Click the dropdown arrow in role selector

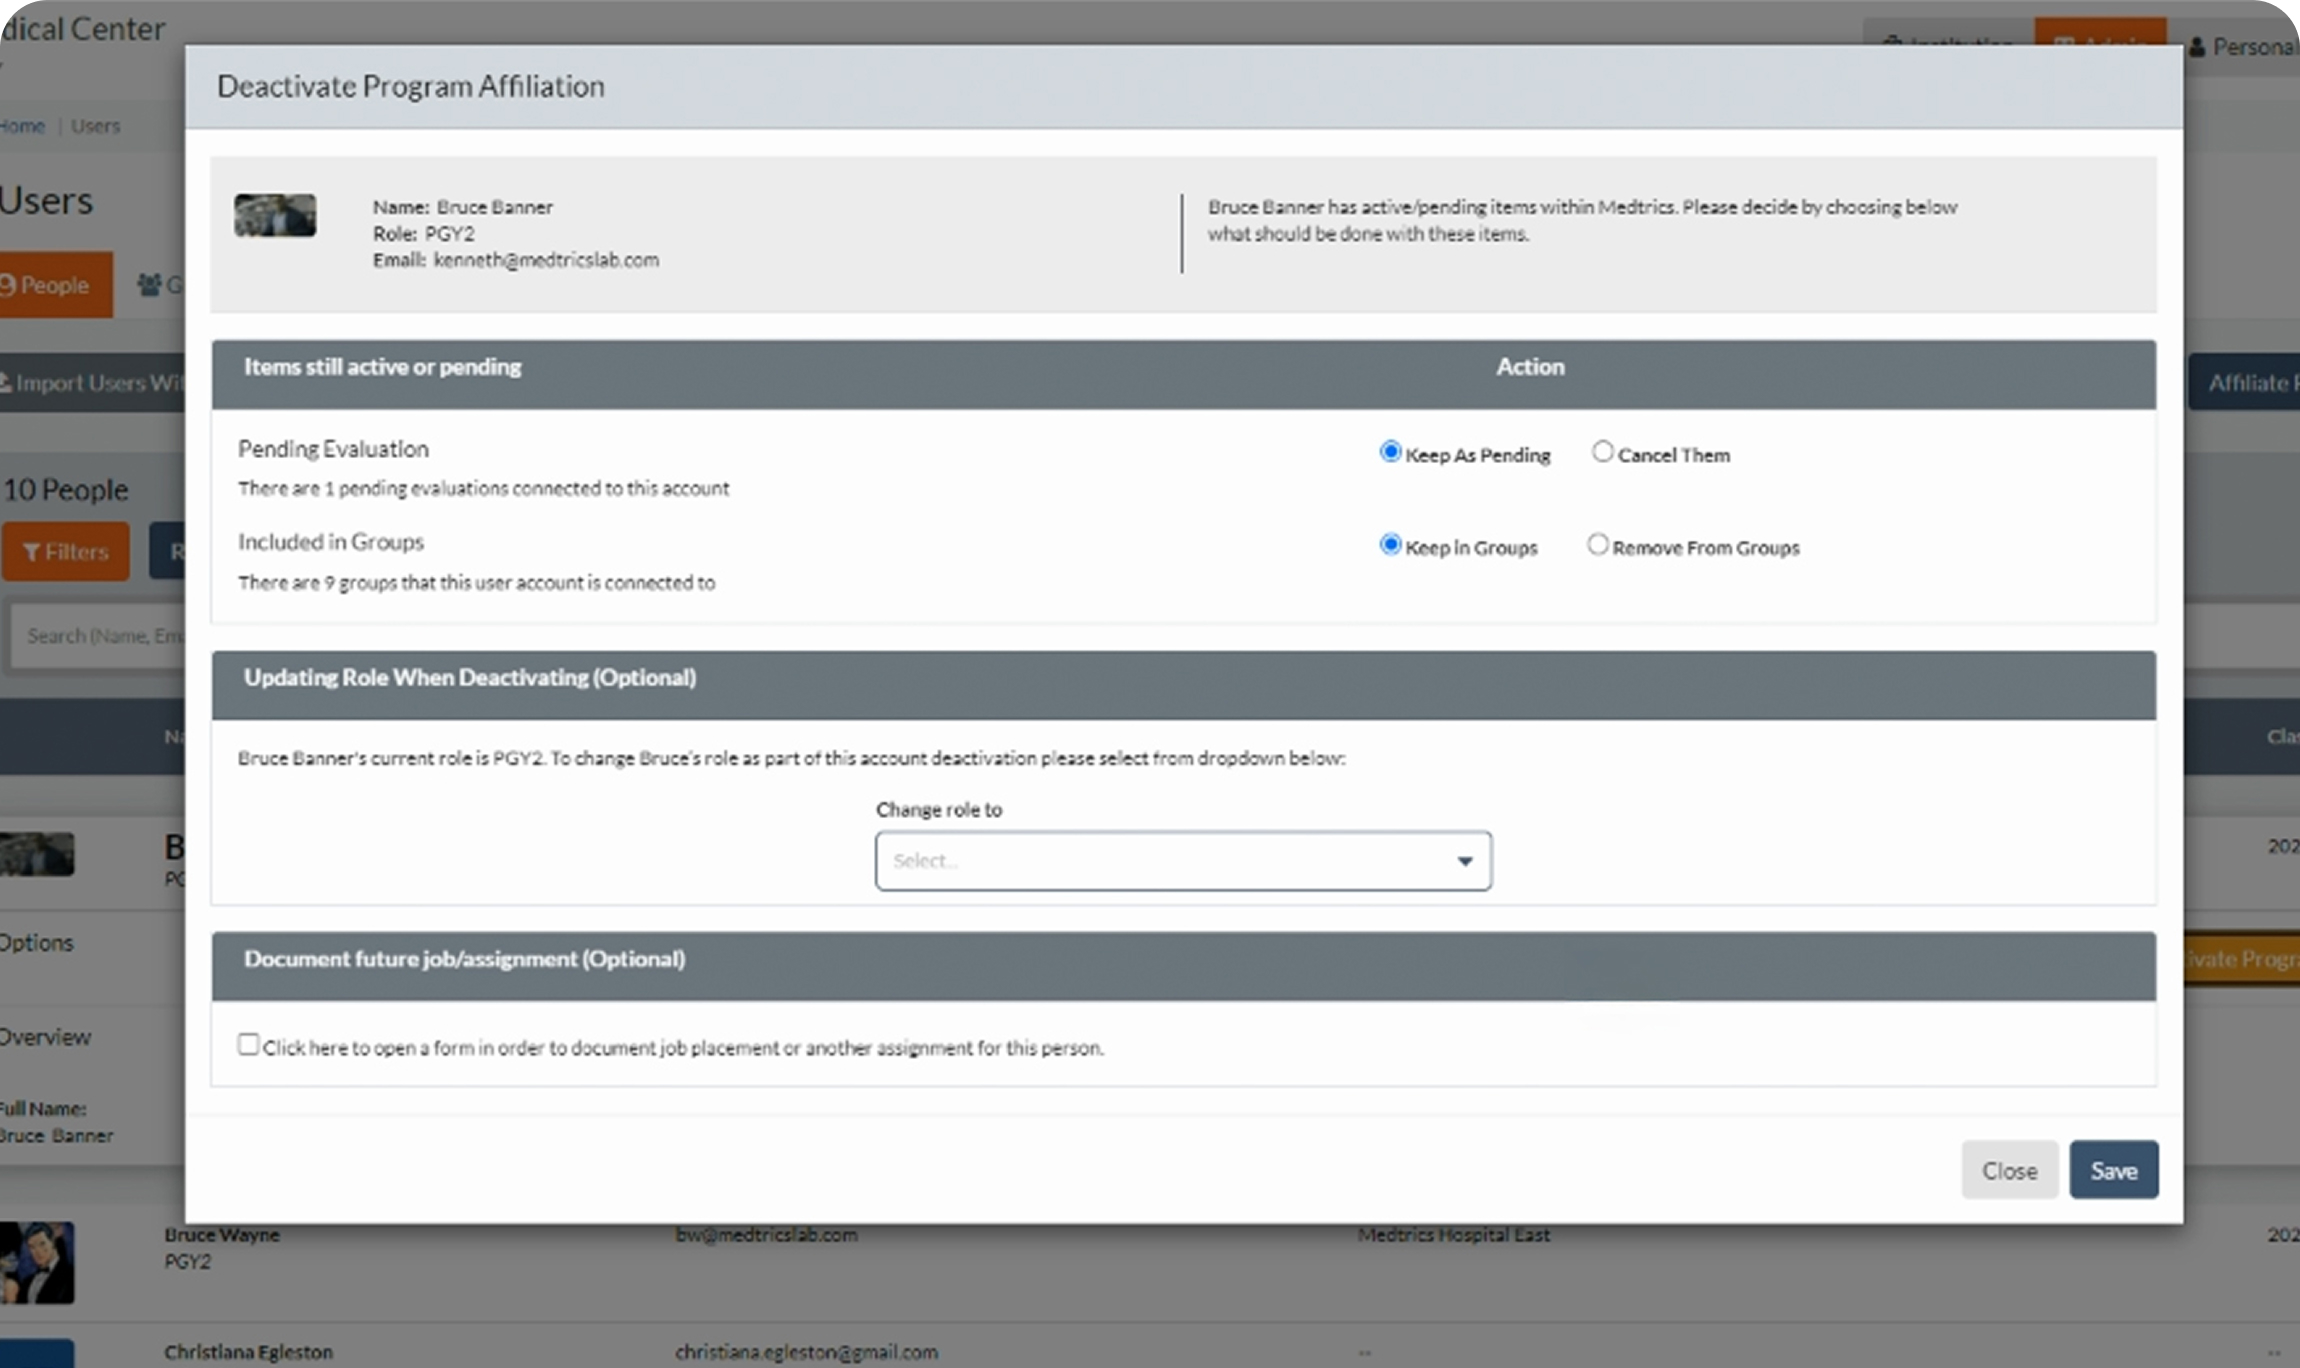(x=1464, y=861)
